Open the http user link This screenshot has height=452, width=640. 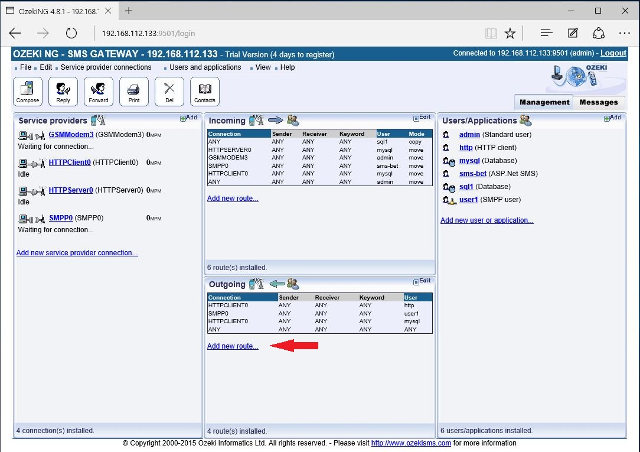coord(466,147)
